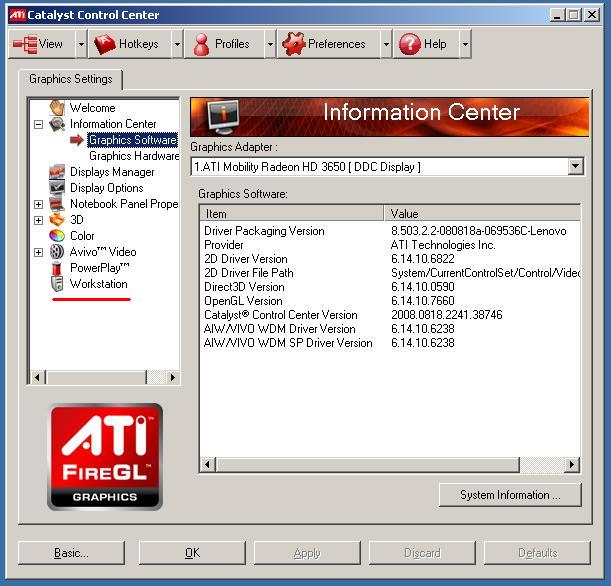Image resolution: width=611 pixels, height=586 pixels.
Task: Click the View toolbar icon
Action: point(25,44)
